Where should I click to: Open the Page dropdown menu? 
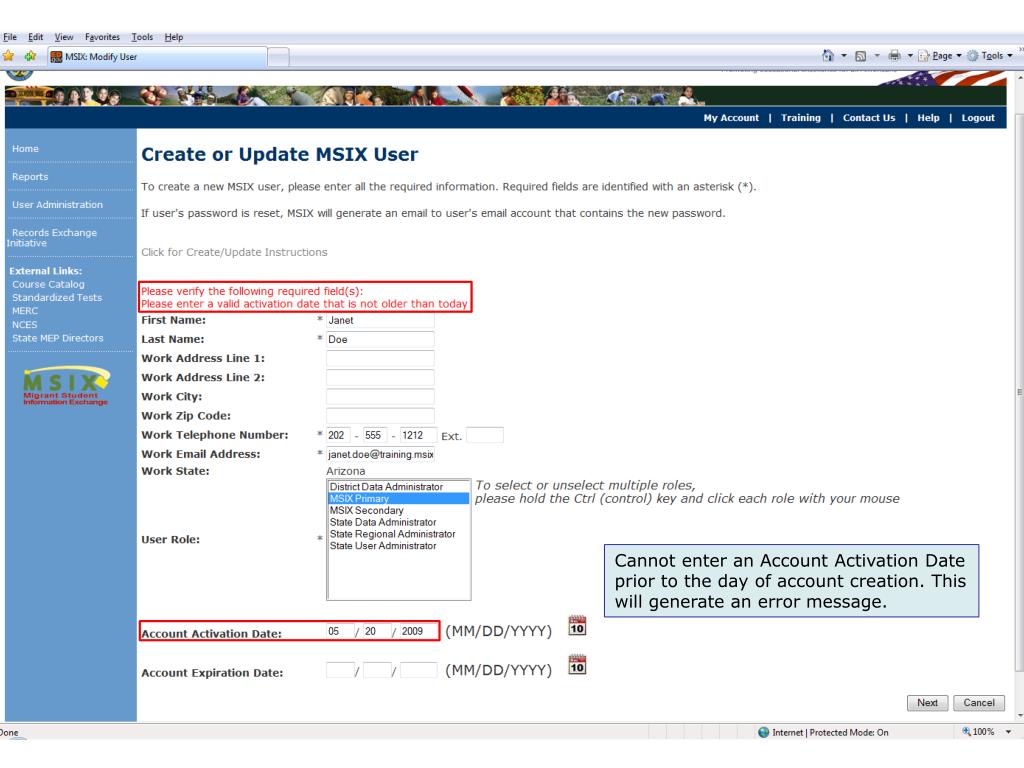coord(940,56)
